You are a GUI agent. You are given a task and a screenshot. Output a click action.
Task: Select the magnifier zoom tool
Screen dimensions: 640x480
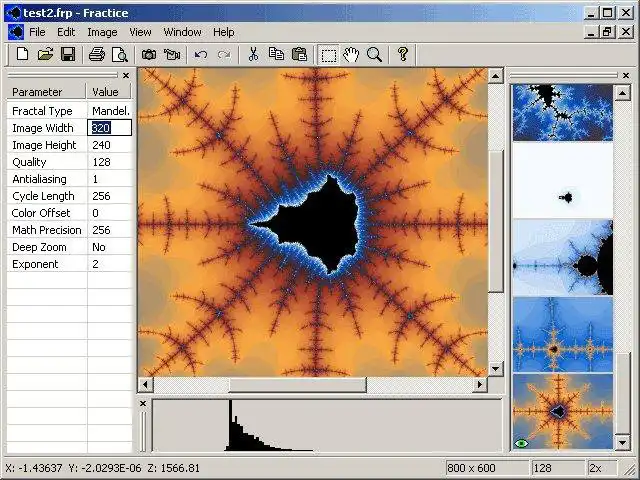[374, 54]
